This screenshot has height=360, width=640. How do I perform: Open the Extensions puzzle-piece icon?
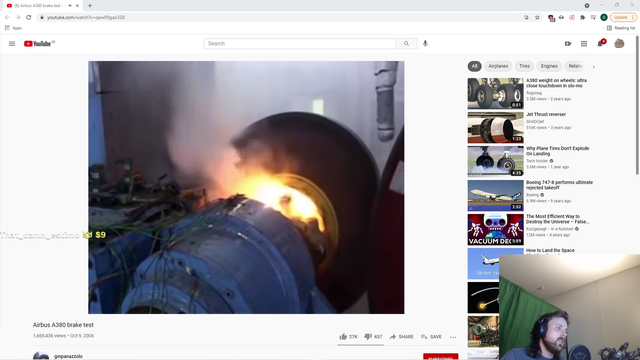coord(582,17)
